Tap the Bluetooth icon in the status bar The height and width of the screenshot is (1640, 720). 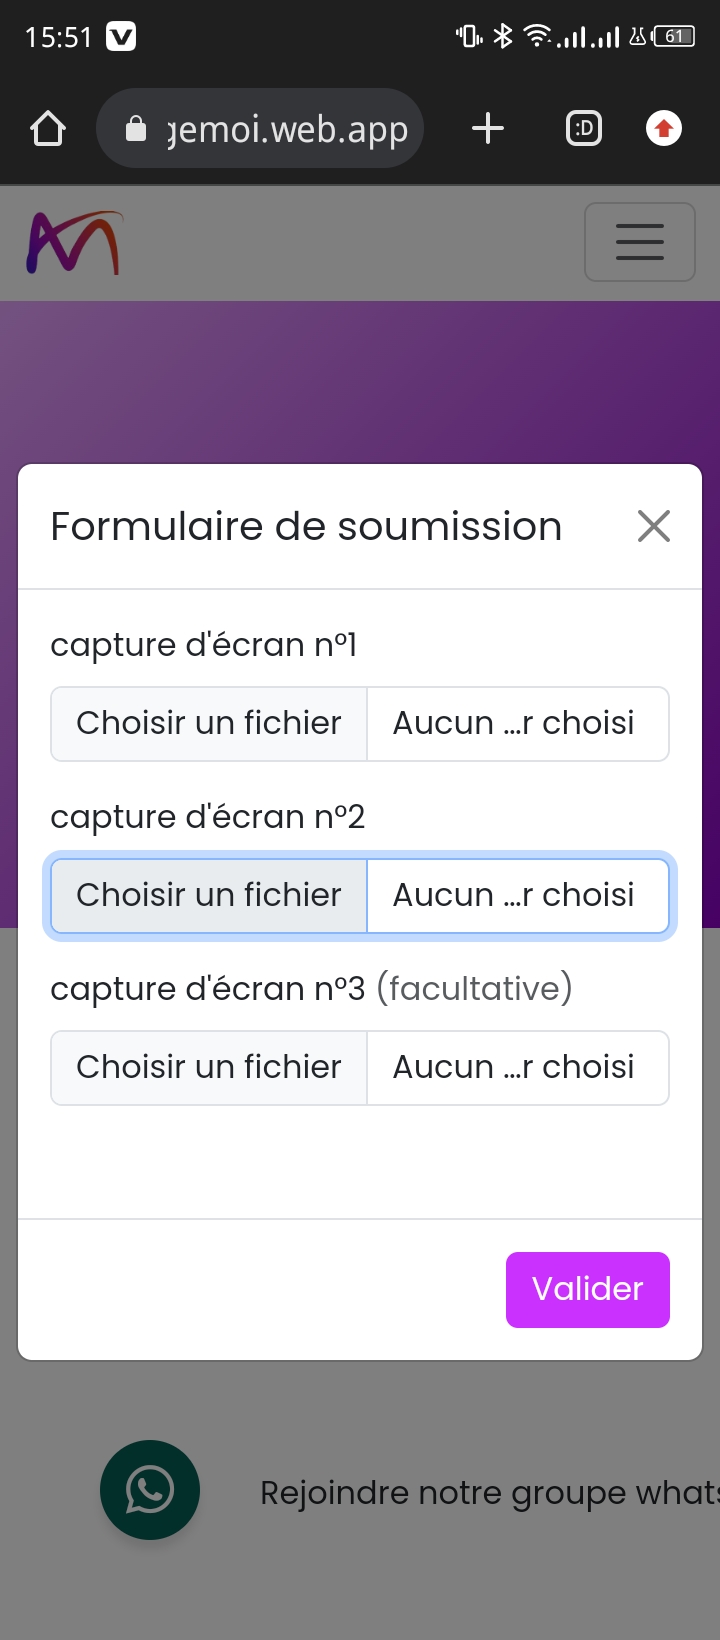[503, 37]
